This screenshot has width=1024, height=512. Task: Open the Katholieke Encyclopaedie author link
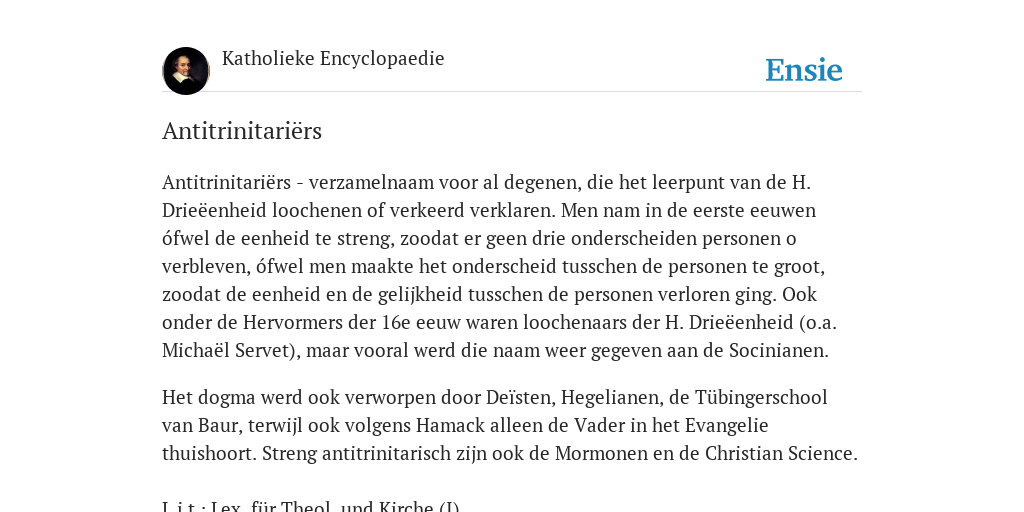coord(333,58)
